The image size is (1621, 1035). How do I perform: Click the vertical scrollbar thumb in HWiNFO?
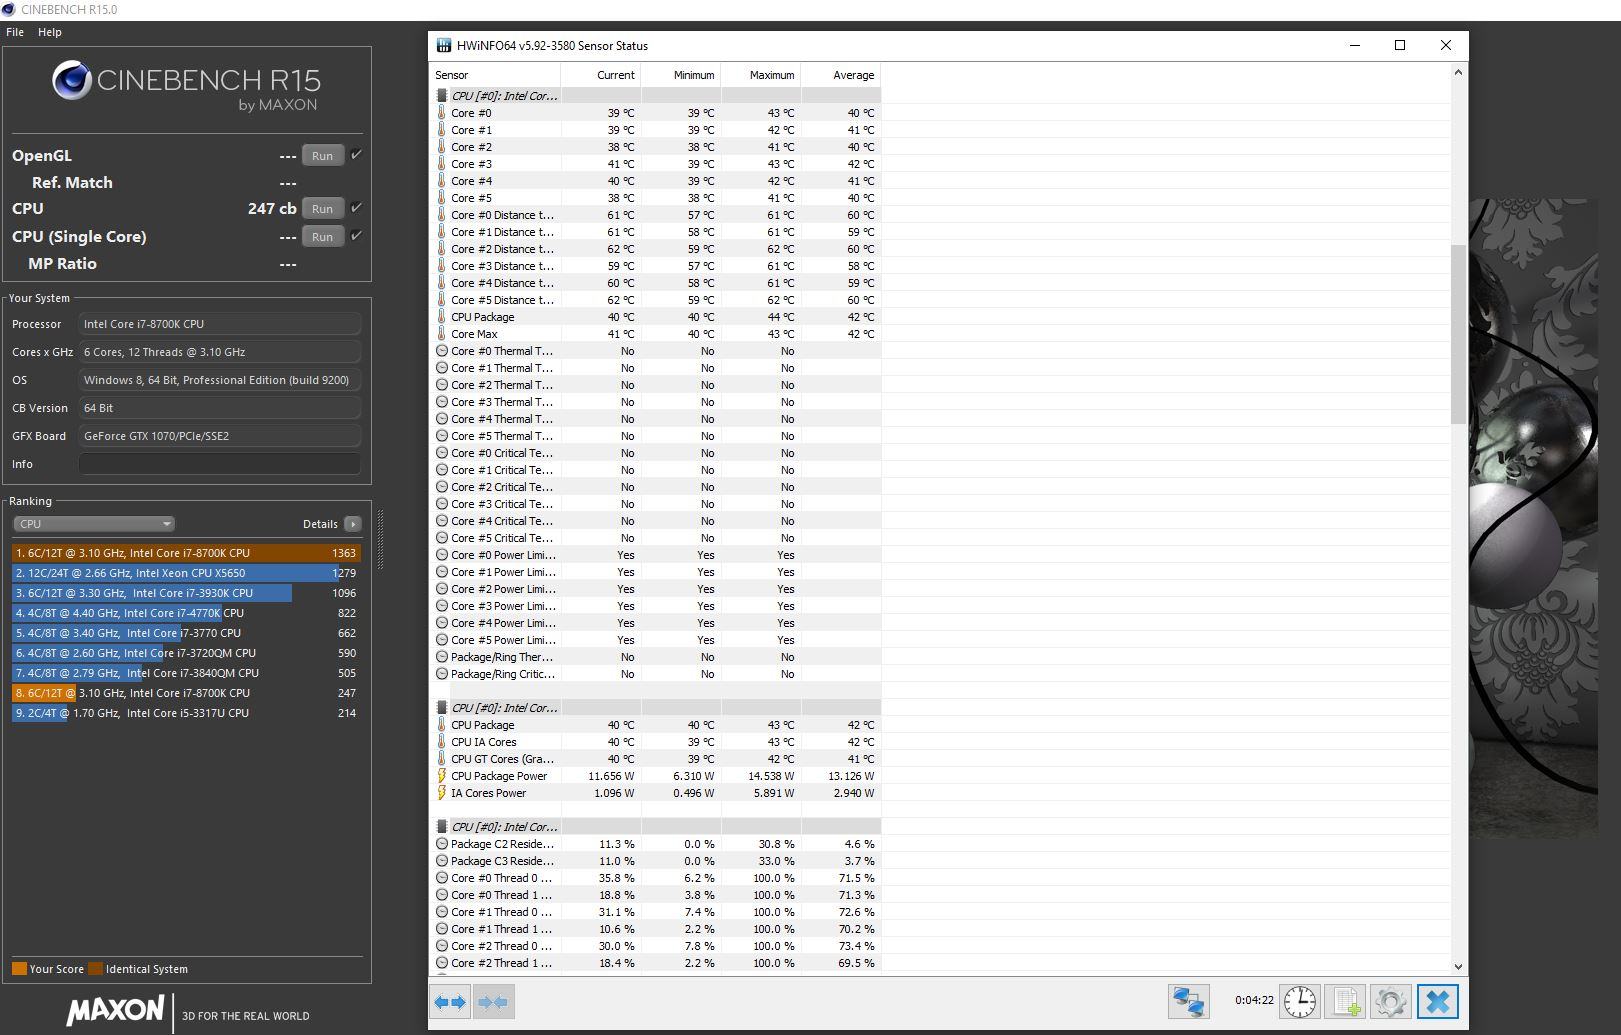click(1458, 334)
